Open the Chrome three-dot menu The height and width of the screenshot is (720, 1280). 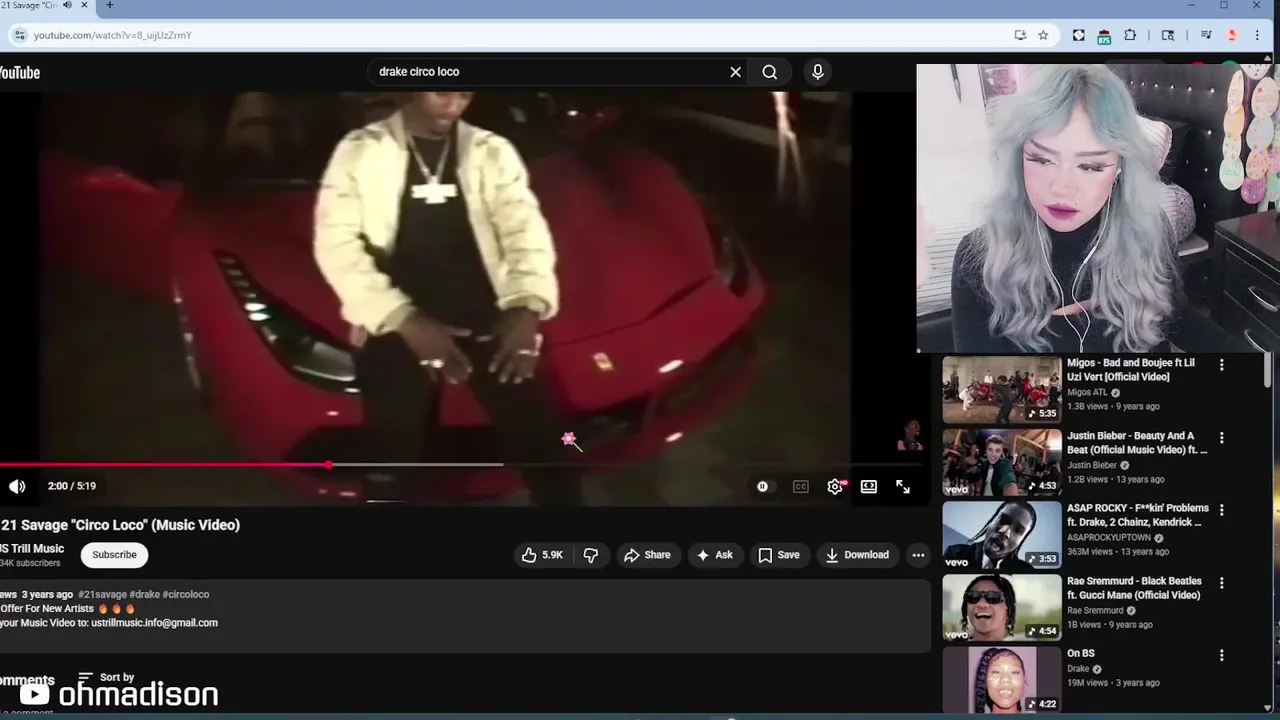point(1258,35)
